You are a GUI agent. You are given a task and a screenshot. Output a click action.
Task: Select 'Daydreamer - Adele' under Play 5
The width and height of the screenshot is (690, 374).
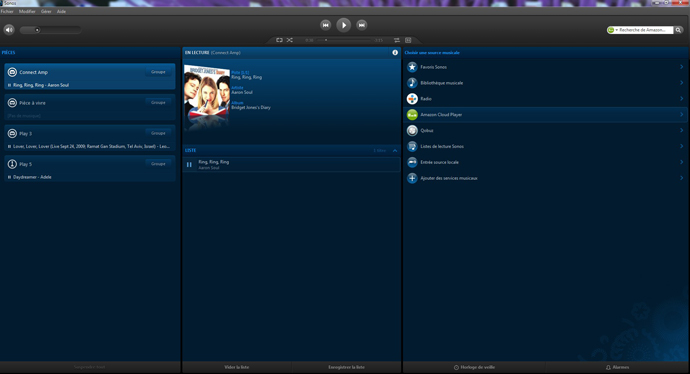[x=32, y=177]
